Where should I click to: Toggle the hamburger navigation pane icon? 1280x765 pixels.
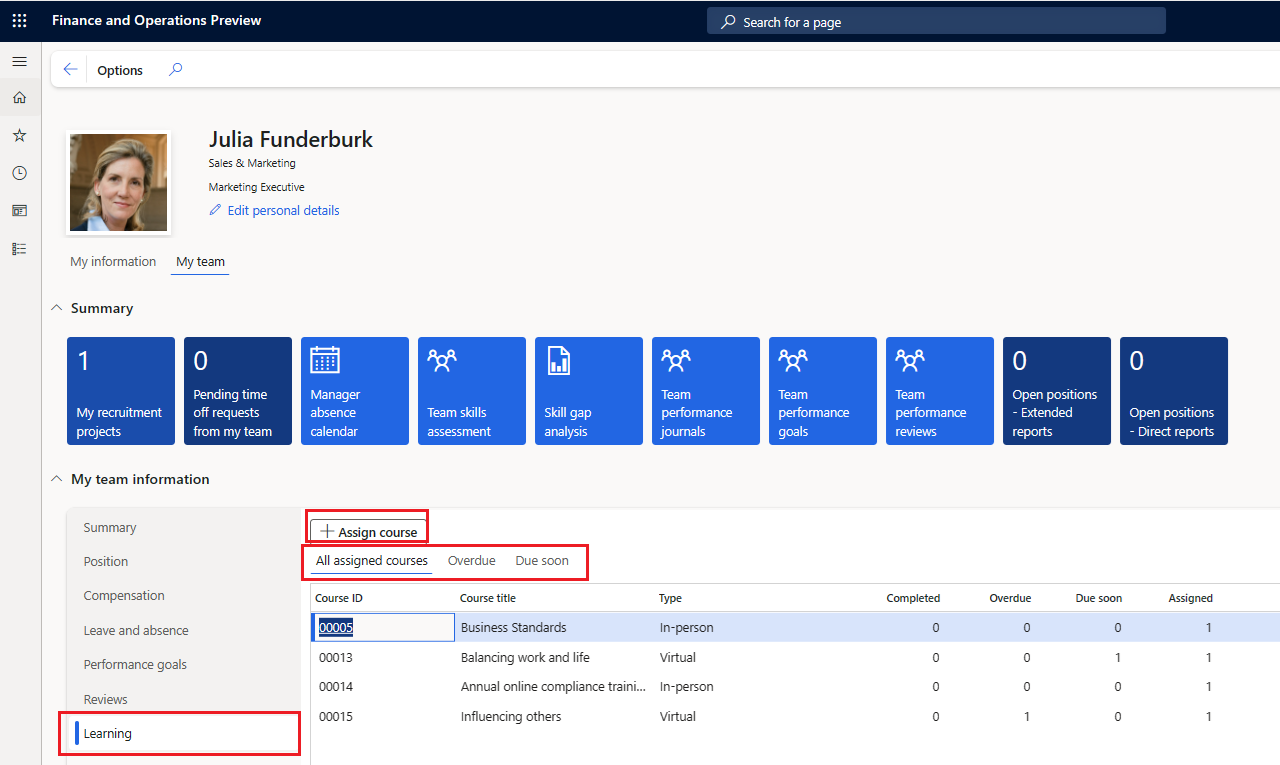[x=19, y=62]
